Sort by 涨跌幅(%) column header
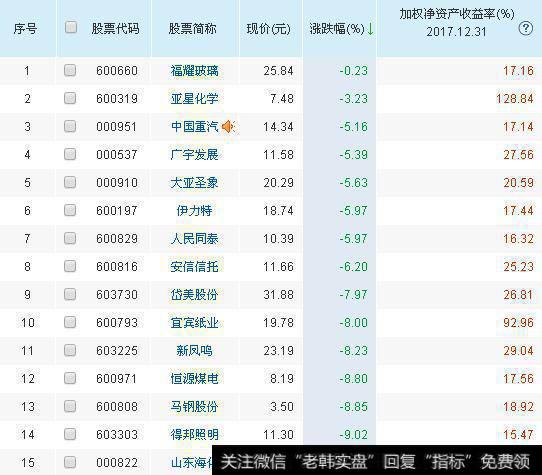The width and height of the screenshot is (542, 475). (x=337, y=29)
